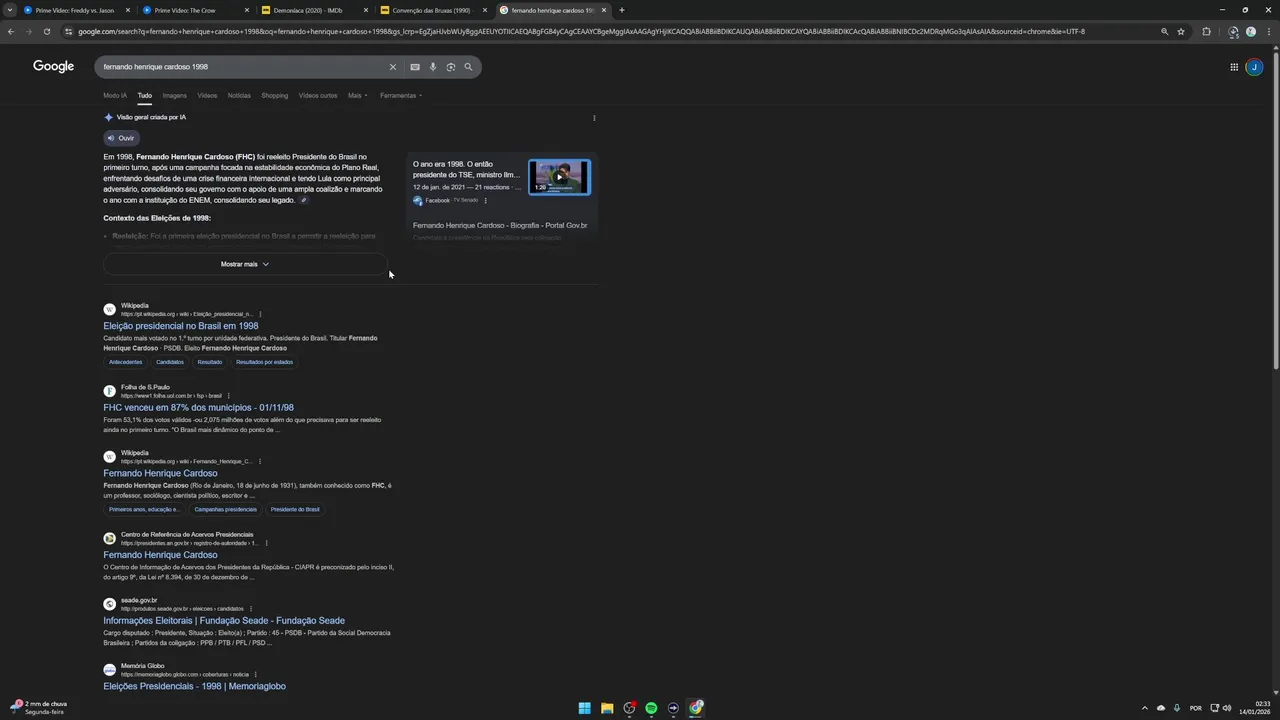1280x720 pixels.
Task: Reload the current page
Action: click(46, 32)
